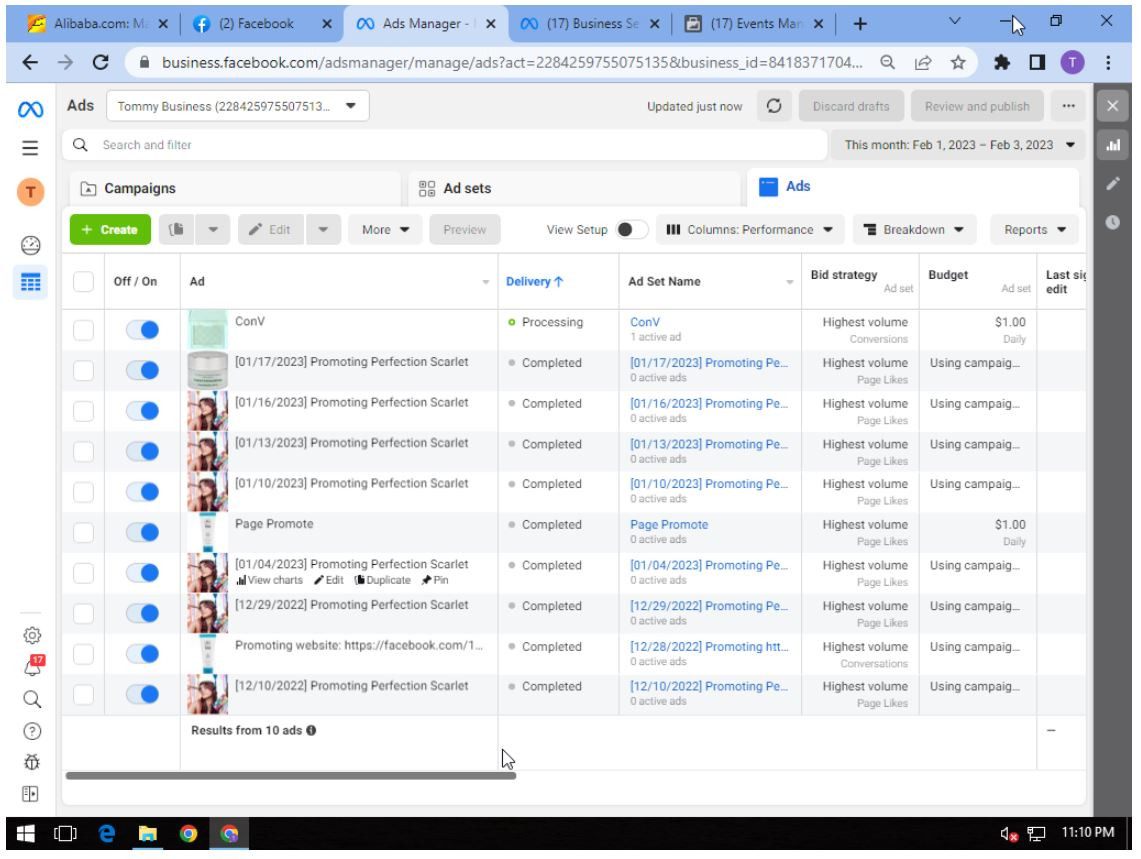Check the select-all checkbox in table header

[84, 282]
